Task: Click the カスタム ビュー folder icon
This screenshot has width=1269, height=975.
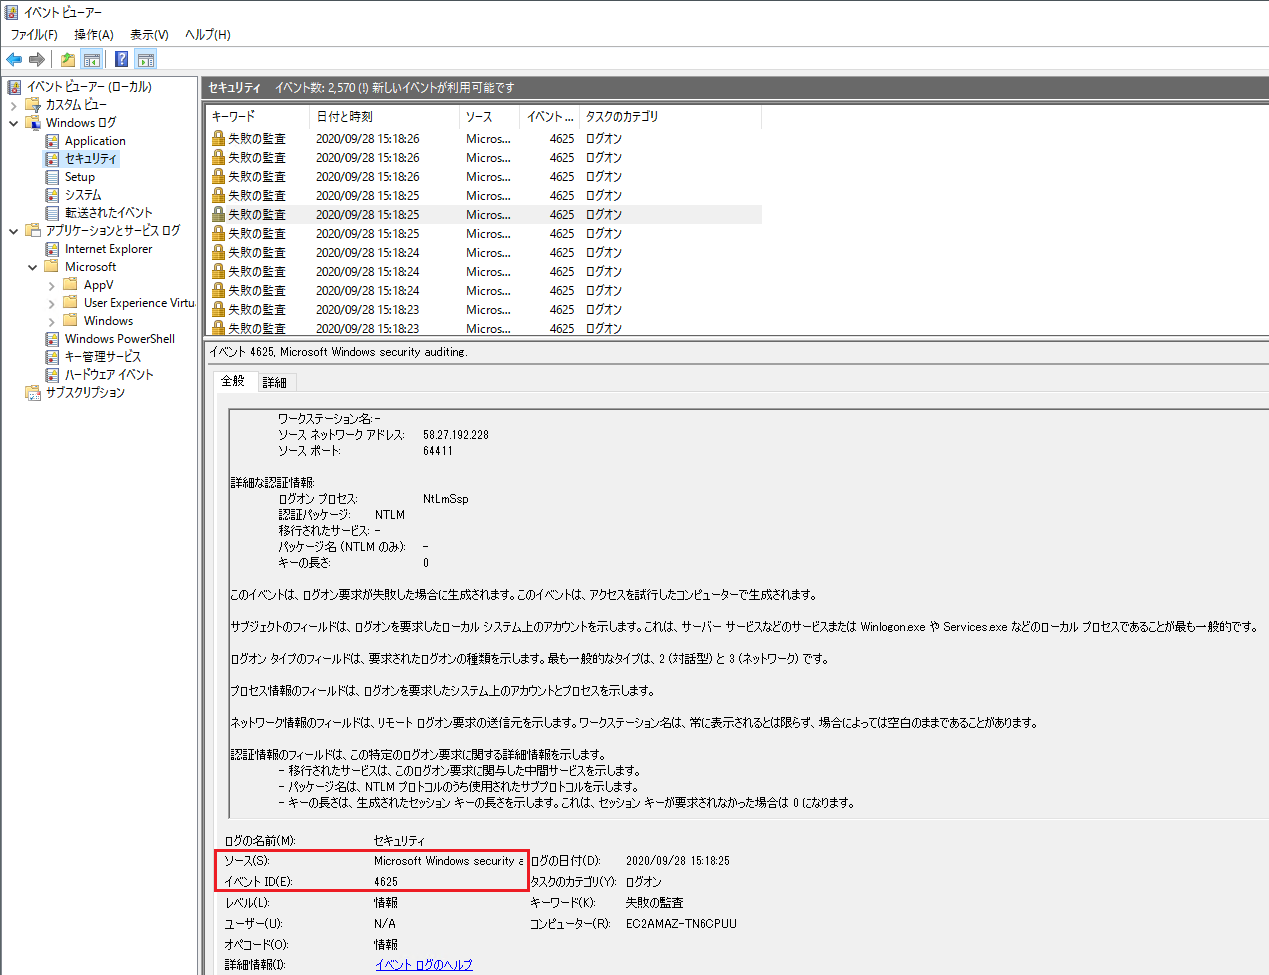Action: tap(33, 105)
